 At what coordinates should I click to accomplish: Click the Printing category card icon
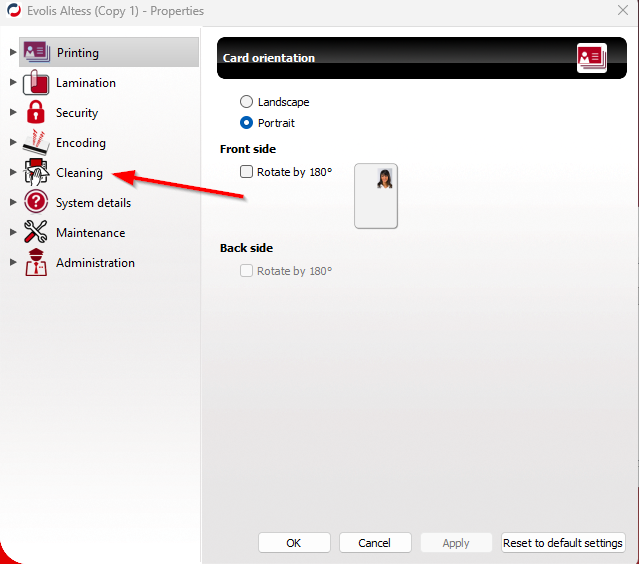pos(37,52)
